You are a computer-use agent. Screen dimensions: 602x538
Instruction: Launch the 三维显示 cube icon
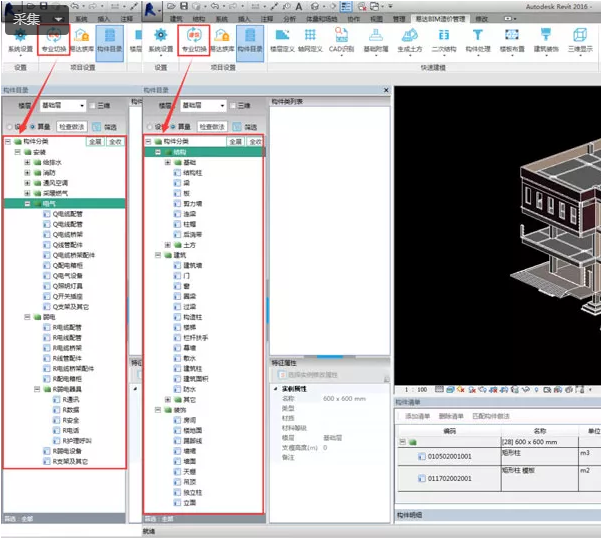tap(580, 40)
